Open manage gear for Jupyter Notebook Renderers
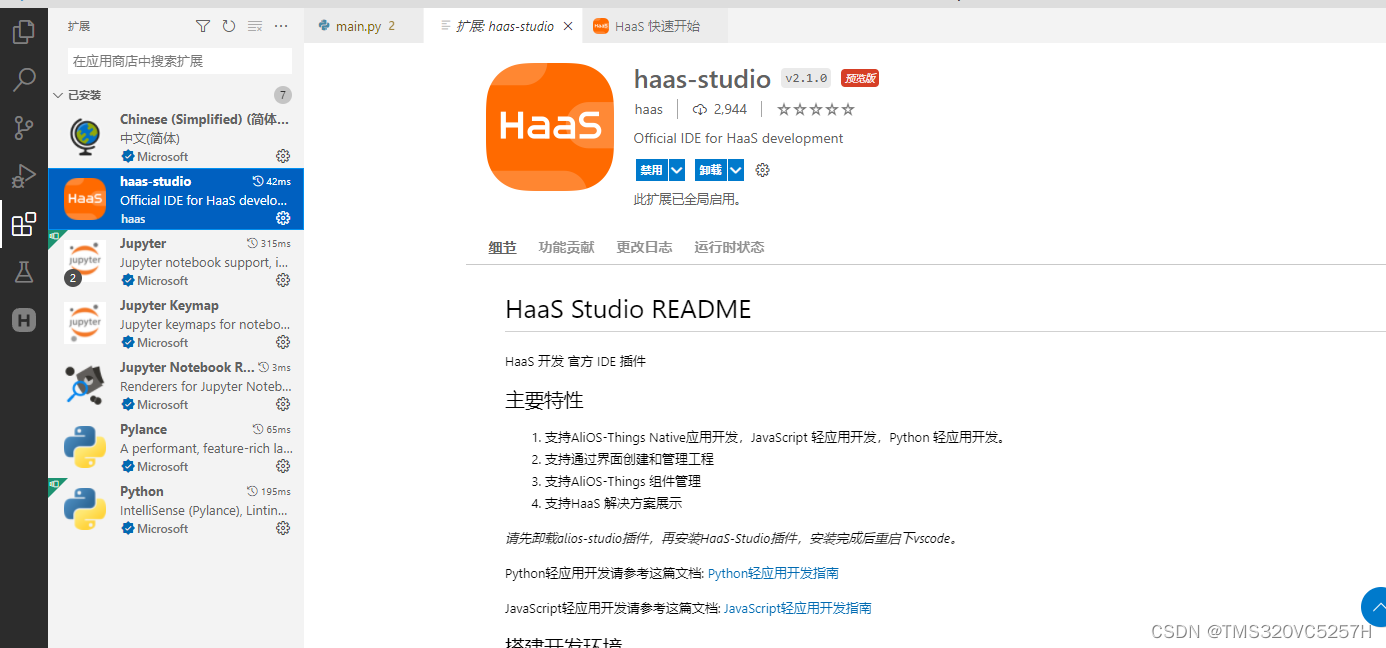 tap(283, 404)
